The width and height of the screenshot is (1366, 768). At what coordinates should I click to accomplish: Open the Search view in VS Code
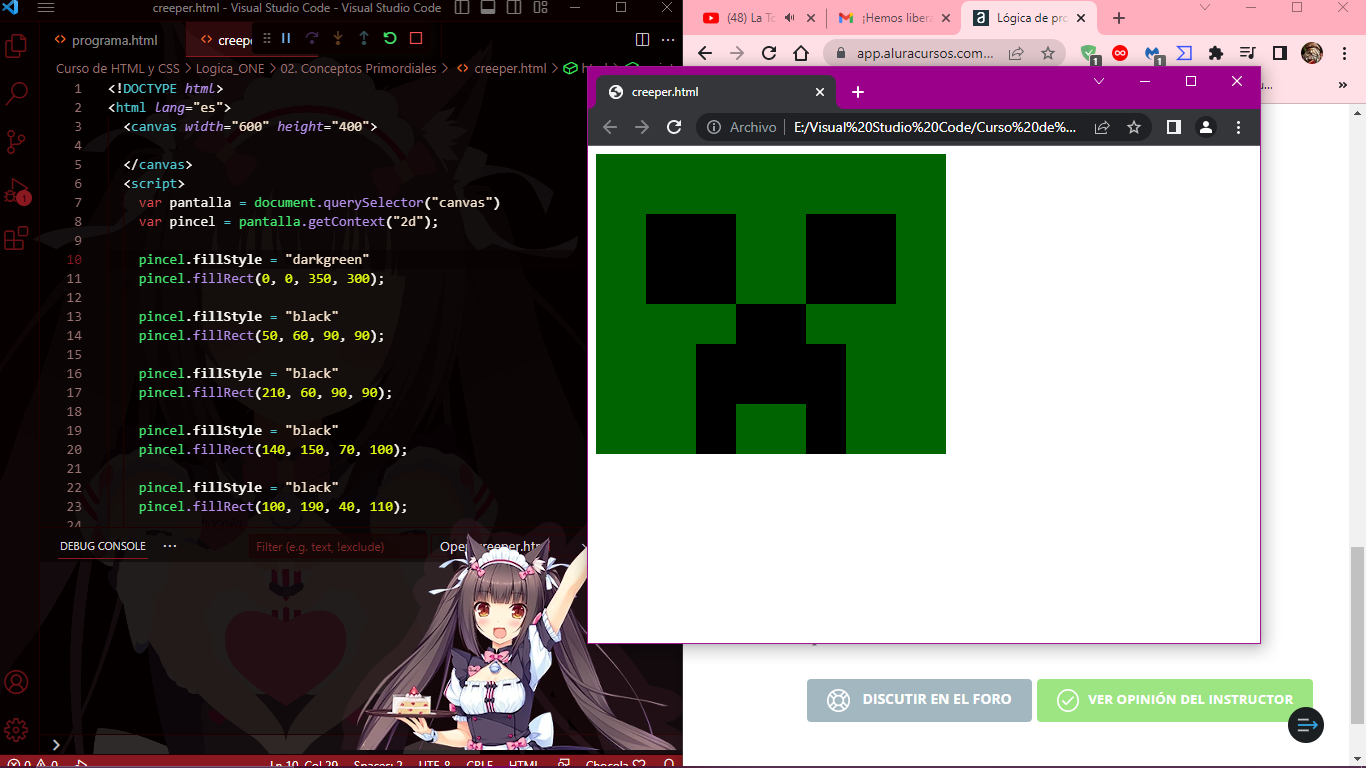pyautogui.click(x=17, y=94)
